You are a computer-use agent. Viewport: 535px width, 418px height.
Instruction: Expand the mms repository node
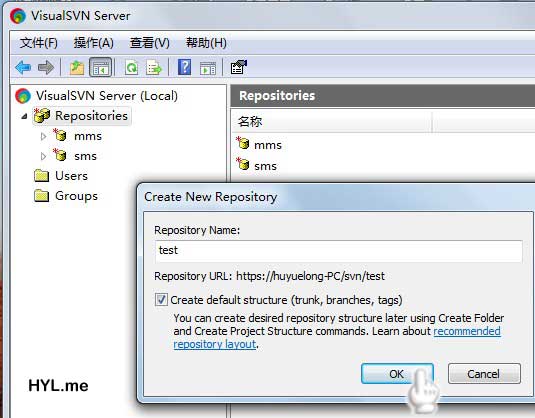(x=43, y=136)
